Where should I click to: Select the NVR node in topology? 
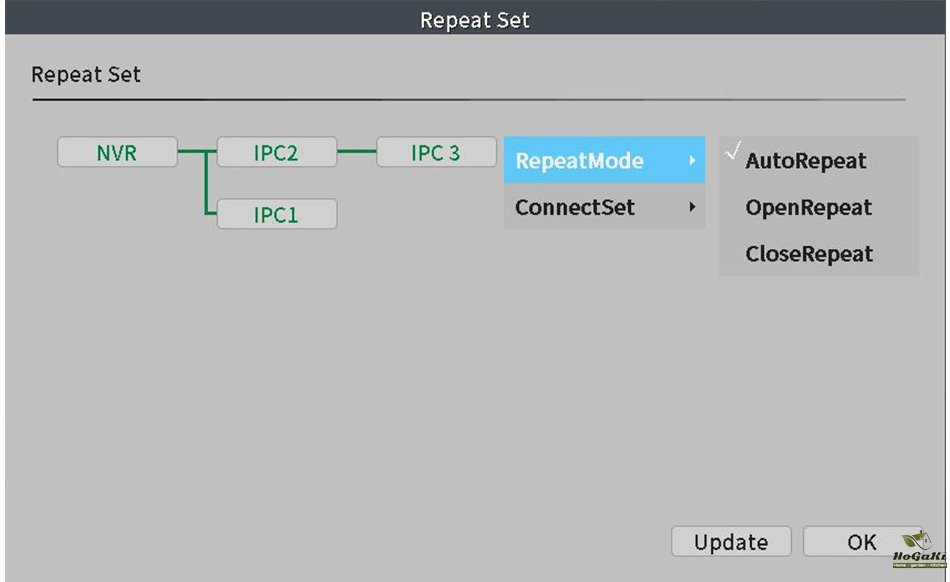point(117,153)
